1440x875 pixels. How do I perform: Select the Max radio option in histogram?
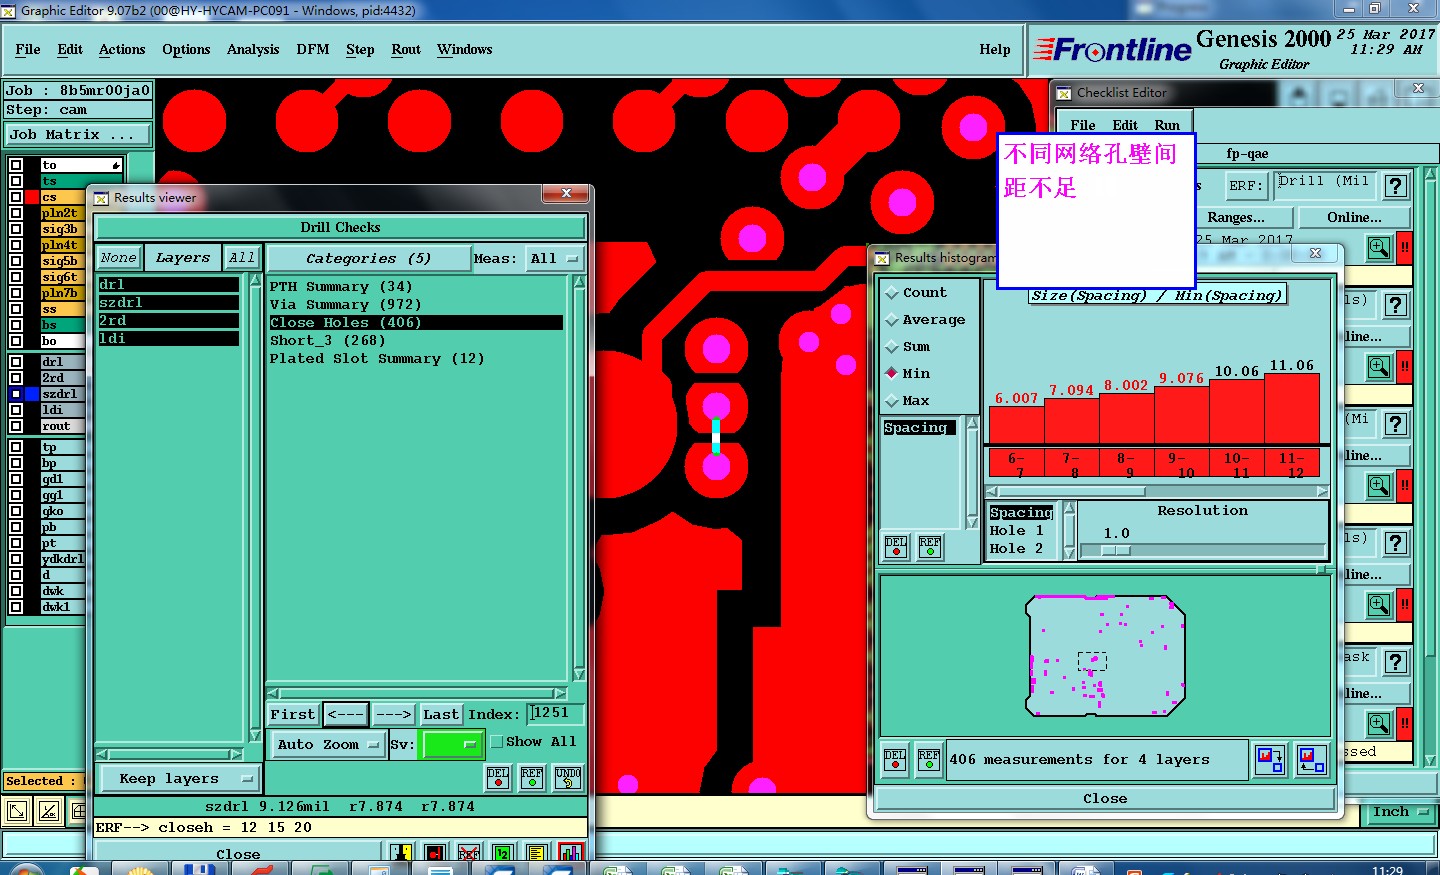(x=908, y=401)
